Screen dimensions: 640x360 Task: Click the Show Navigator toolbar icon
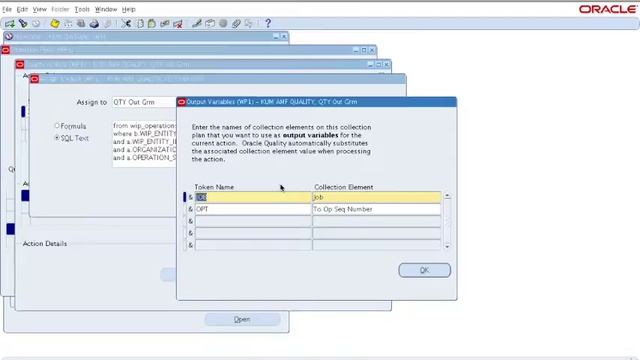tap(36, 24)
